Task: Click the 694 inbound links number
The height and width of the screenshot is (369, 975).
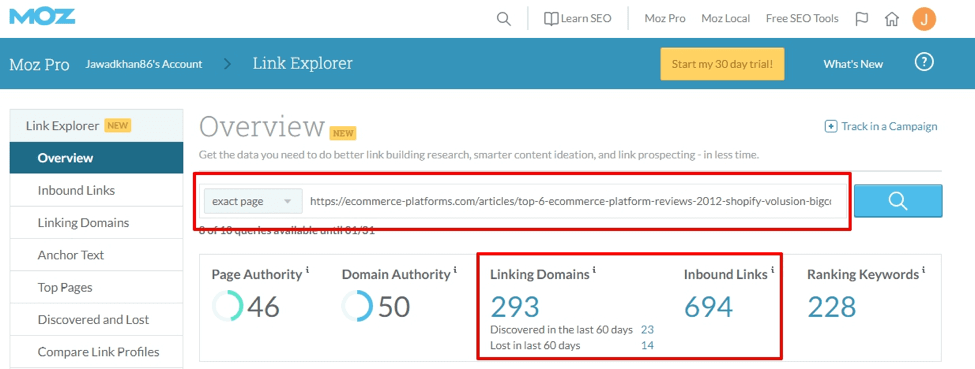Action: click(x=709, y=307)
